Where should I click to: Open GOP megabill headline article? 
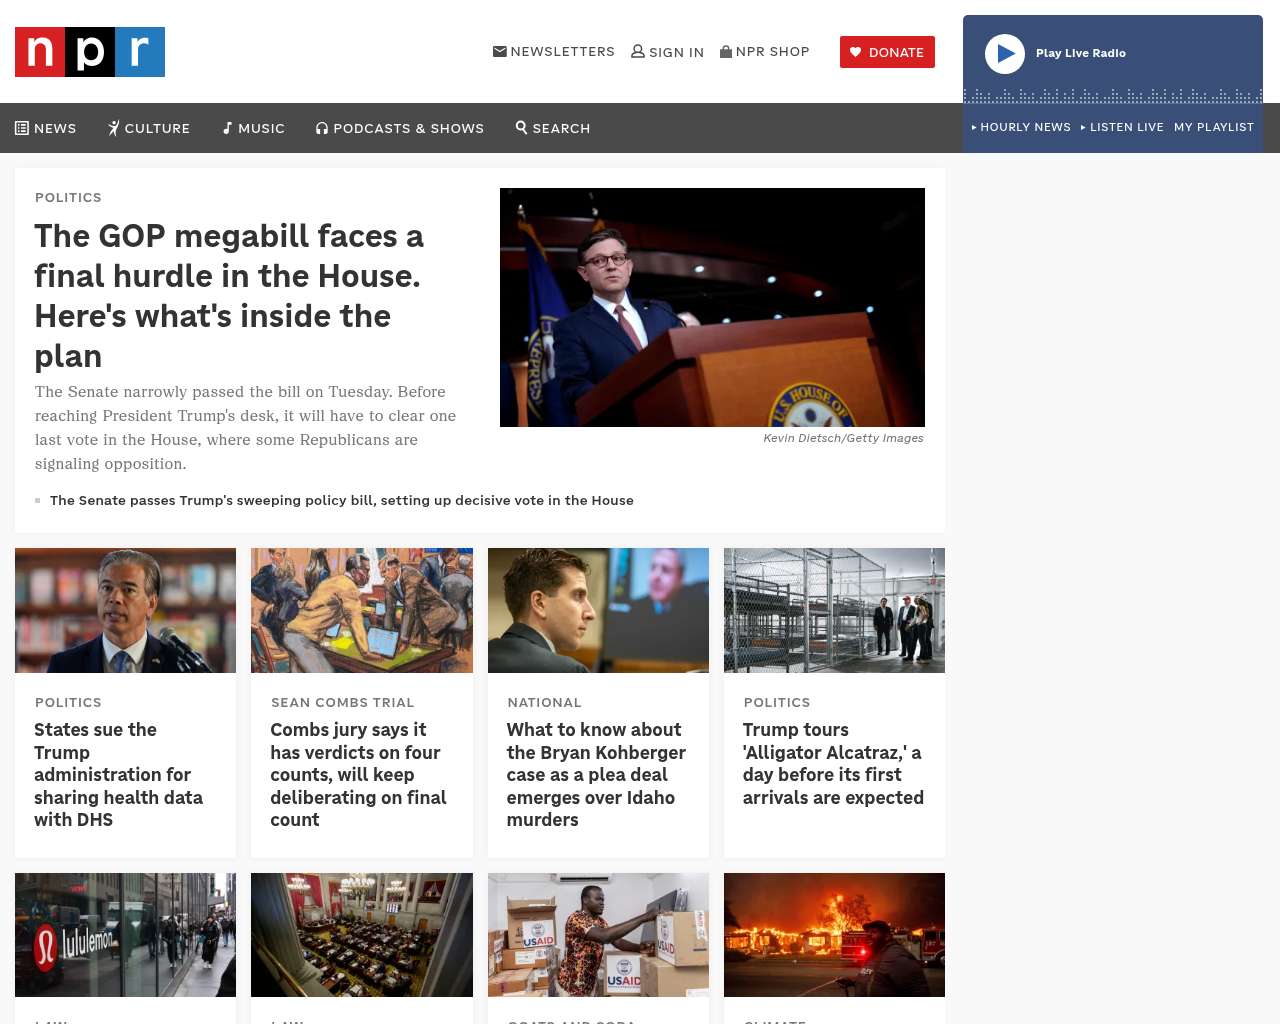229,296
